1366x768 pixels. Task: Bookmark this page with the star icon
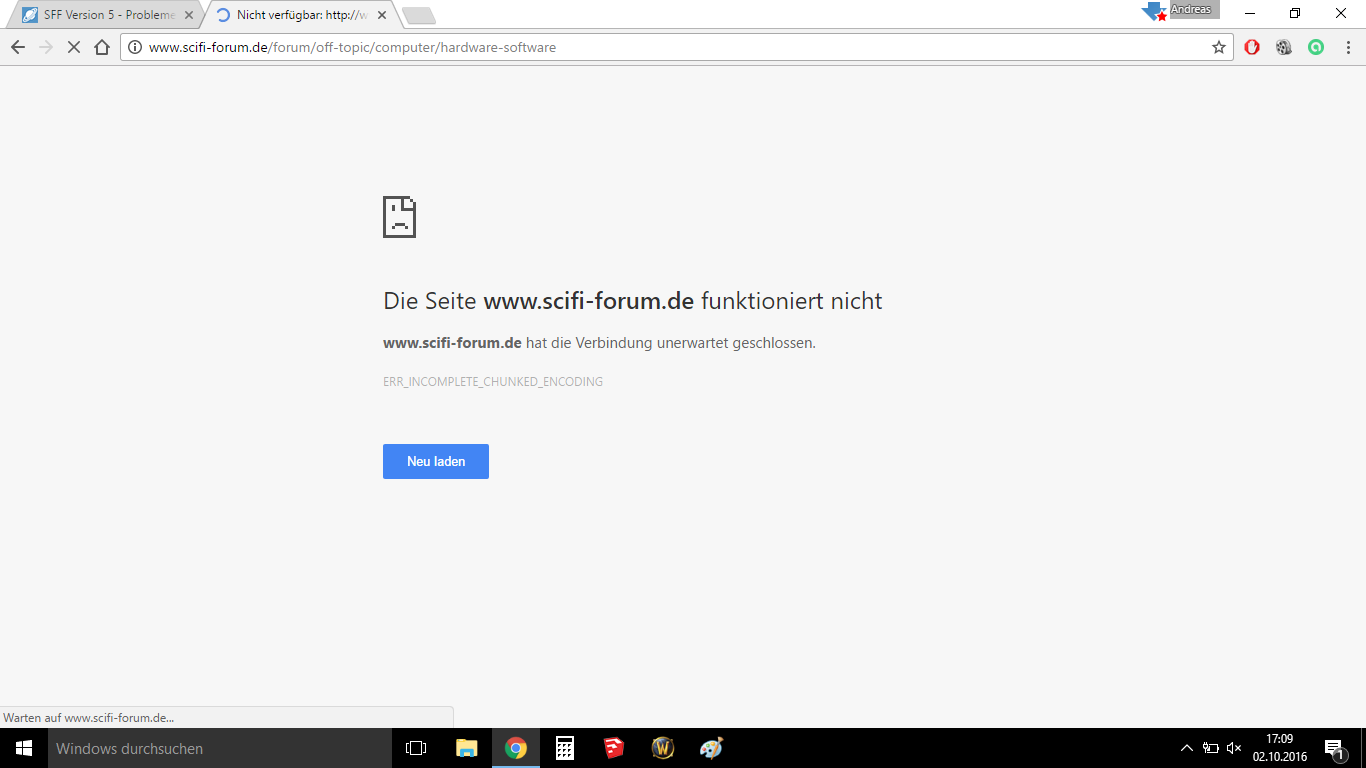click(x=1218, y=47)
